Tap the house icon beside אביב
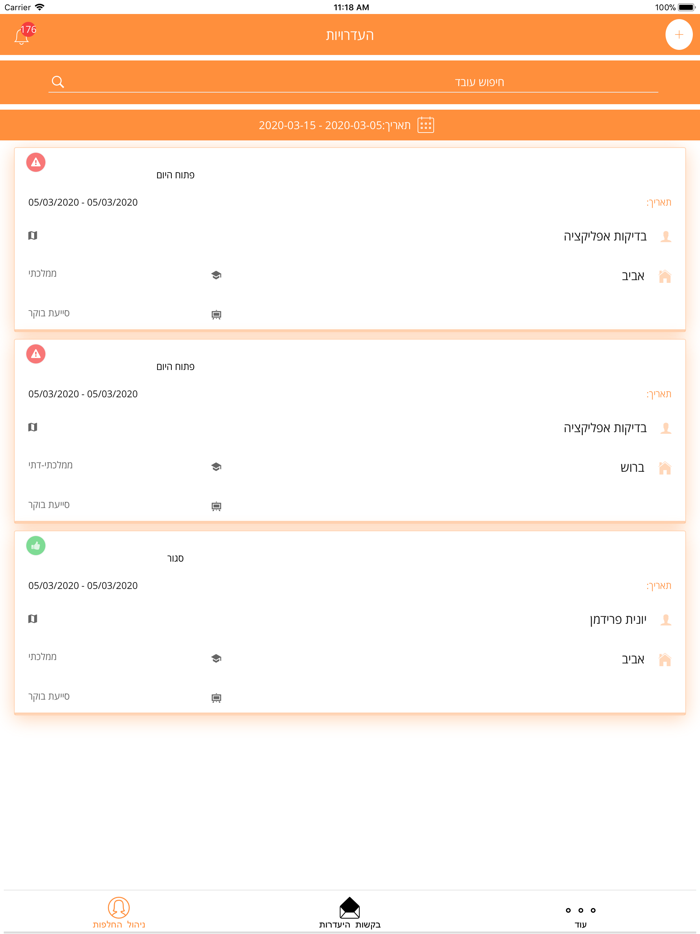The image size is (700, 934). 665,276
